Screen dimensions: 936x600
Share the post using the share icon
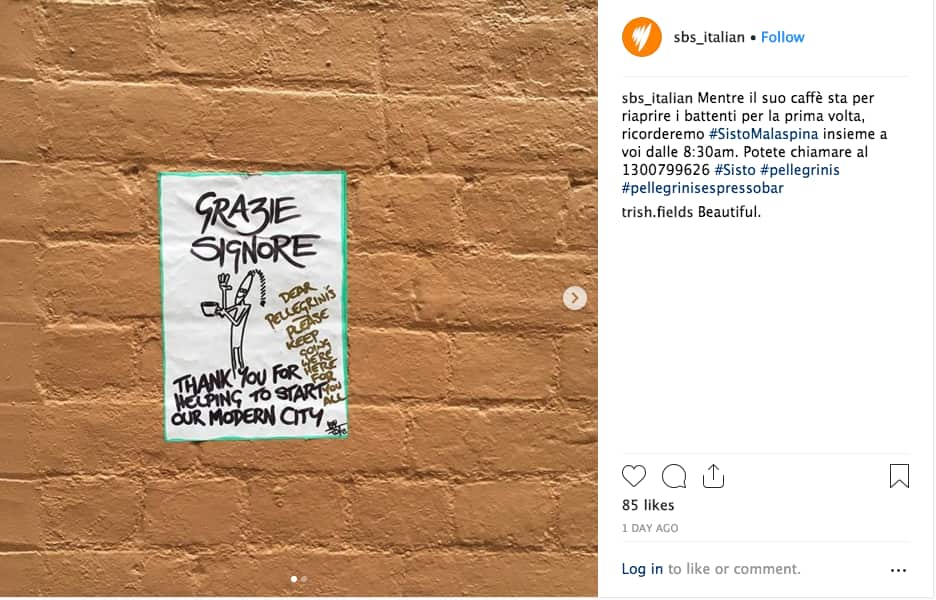click(713, 476)
